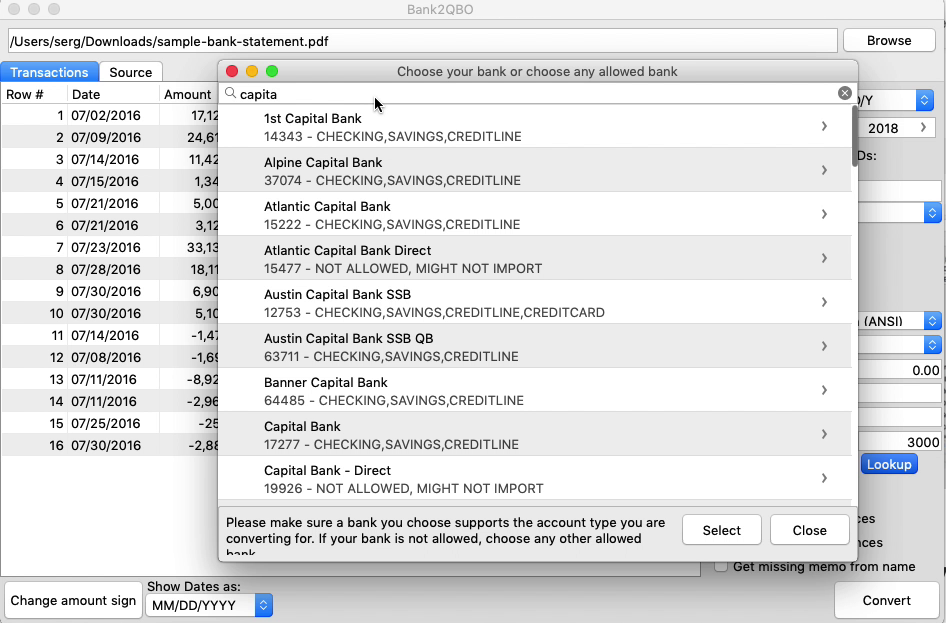946x623 pixels.
Task: Click the 15477 - NOT ALLOWED text line
Action: (403, 268)
